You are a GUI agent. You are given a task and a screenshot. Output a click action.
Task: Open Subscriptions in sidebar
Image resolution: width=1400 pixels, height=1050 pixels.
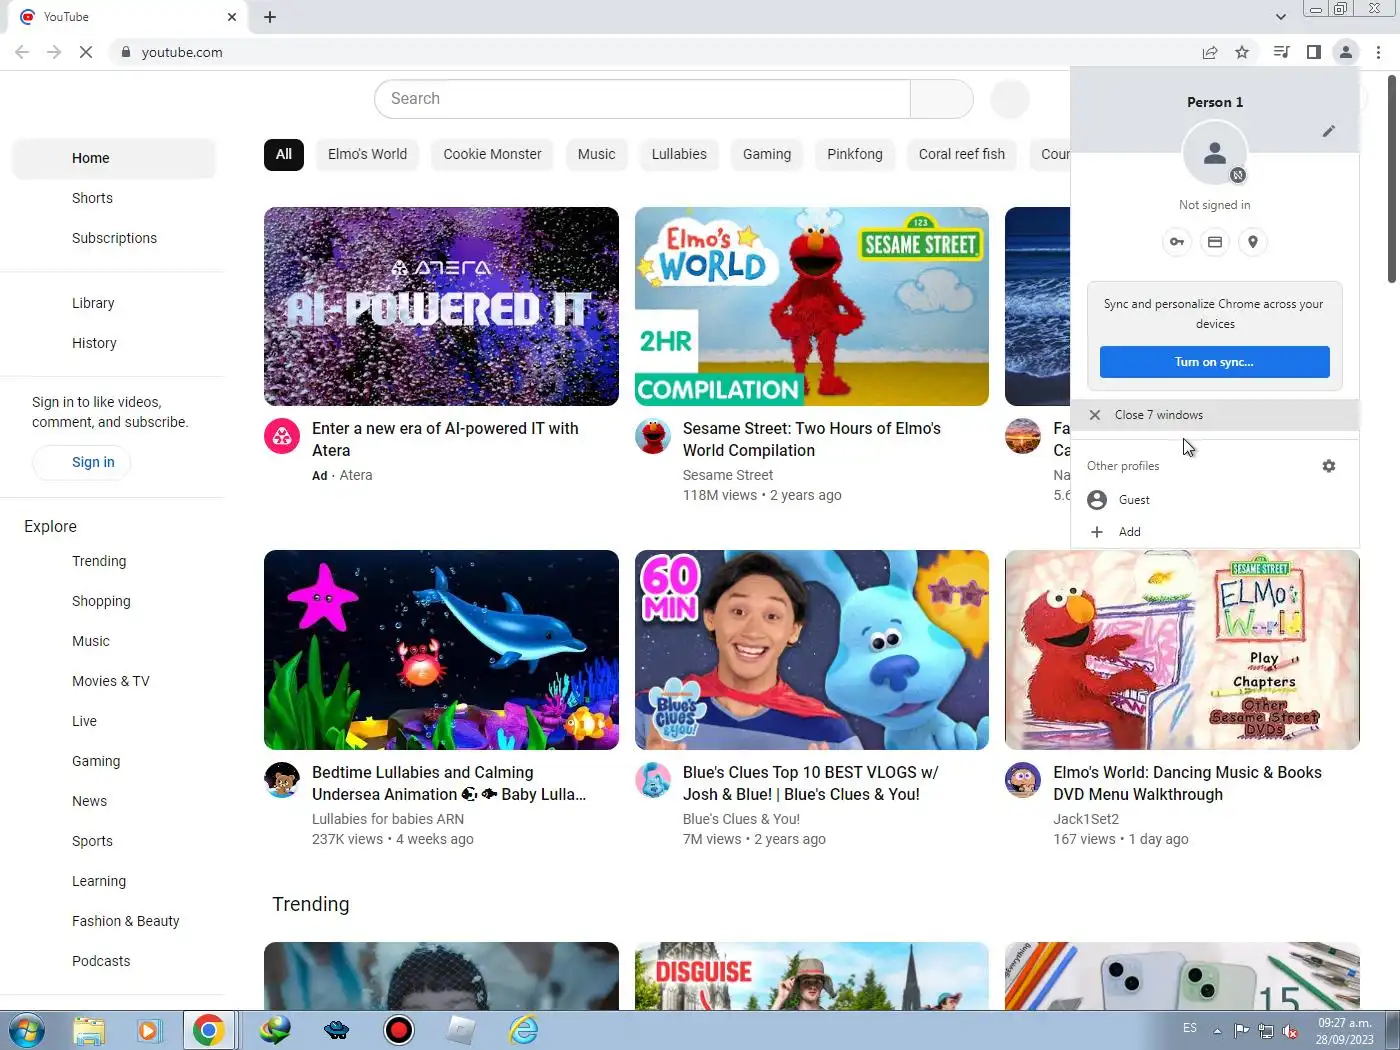[114, 238]
